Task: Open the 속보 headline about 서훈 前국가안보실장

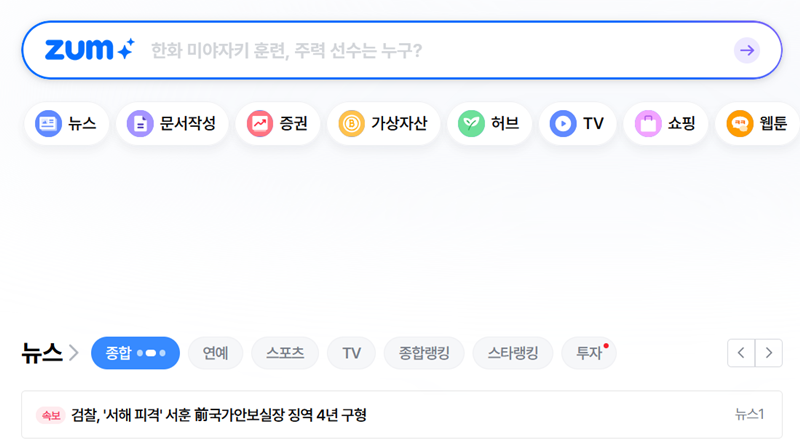Action: click(219, 415)
